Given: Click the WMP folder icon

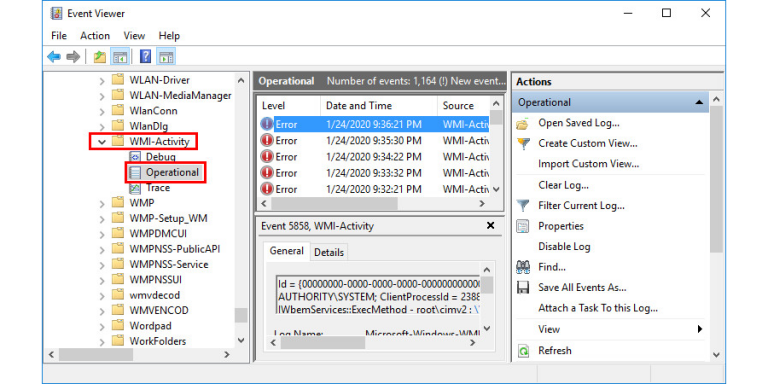Looking at the screenshot, I should coord(118,202).
